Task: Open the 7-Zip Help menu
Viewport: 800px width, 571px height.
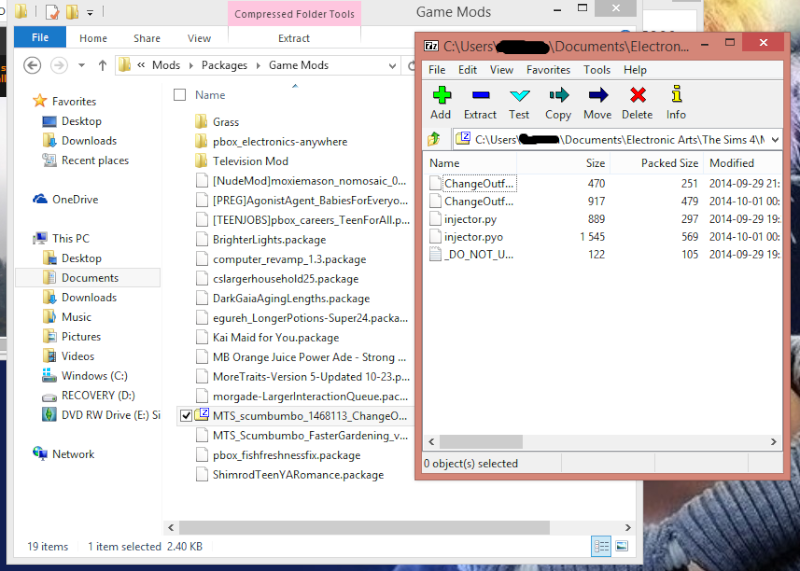Action: coord(635,70)
